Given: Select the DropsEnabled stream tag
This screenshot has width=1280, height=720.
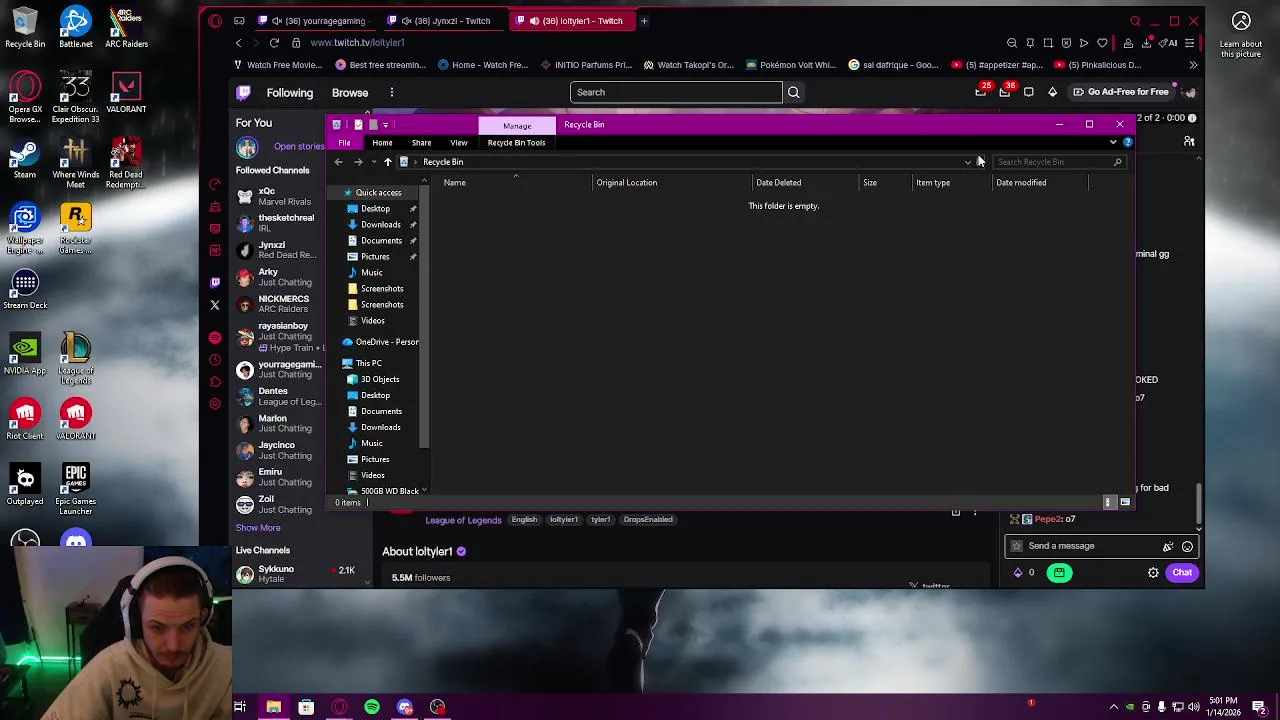Looking at the screenshot, I should click(x=648, y=520).
